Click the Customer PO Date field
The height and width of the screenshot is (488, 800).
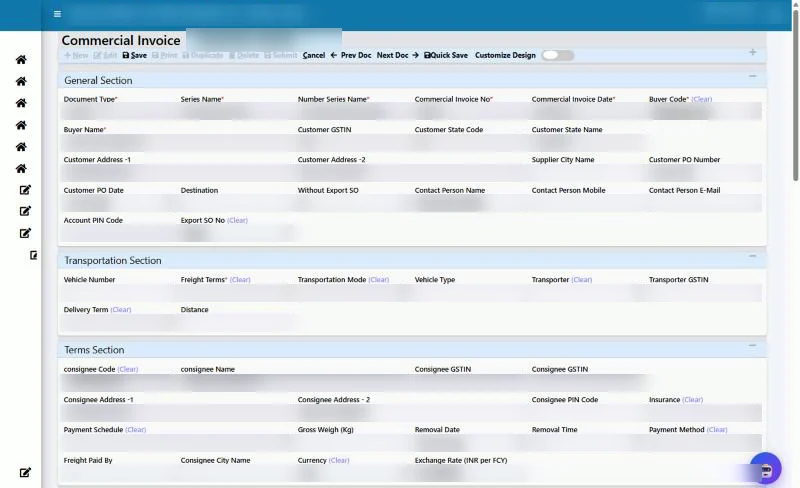(119, 203)
